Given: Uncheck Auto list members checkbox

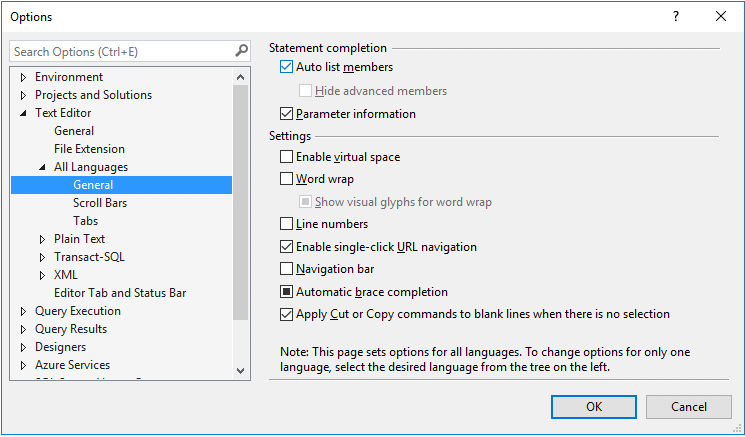Looking at the screenshot, I should [287, 68].
